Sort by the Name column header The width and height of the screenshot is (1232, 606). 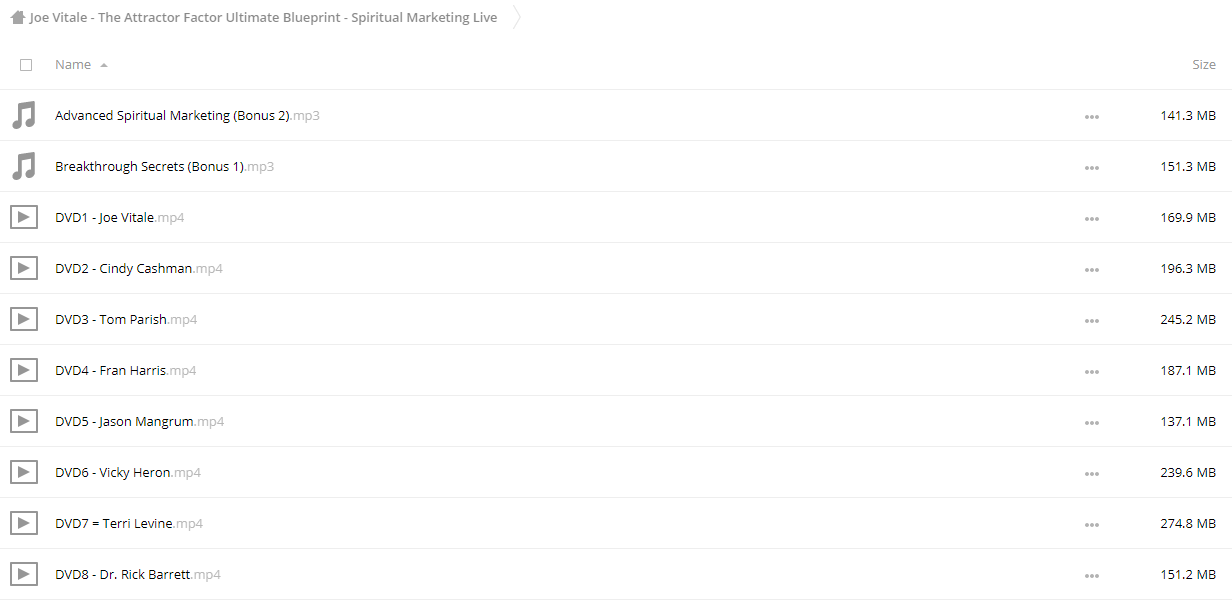point(73,65)
